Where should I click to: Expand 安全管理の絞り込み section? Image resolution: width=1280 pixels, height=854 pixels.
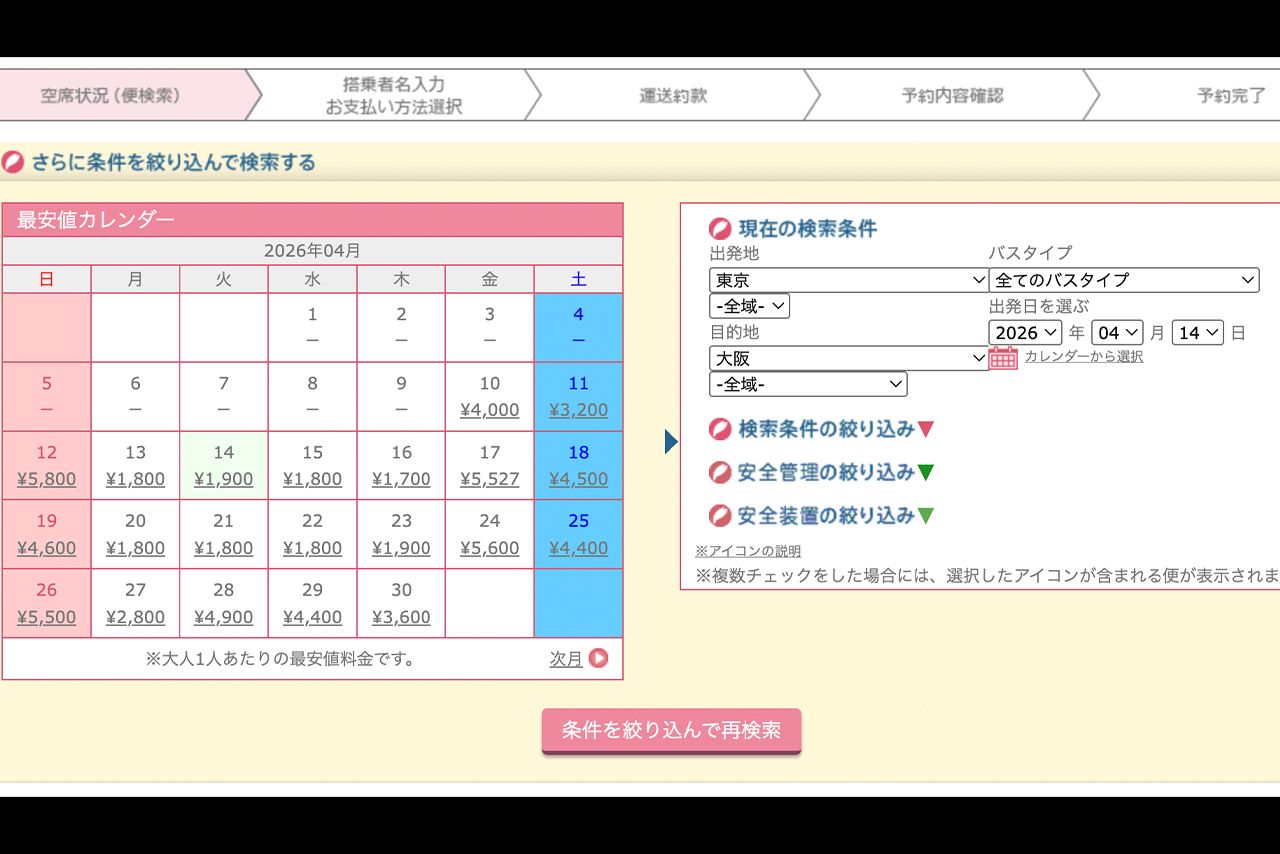coord(821,472)
